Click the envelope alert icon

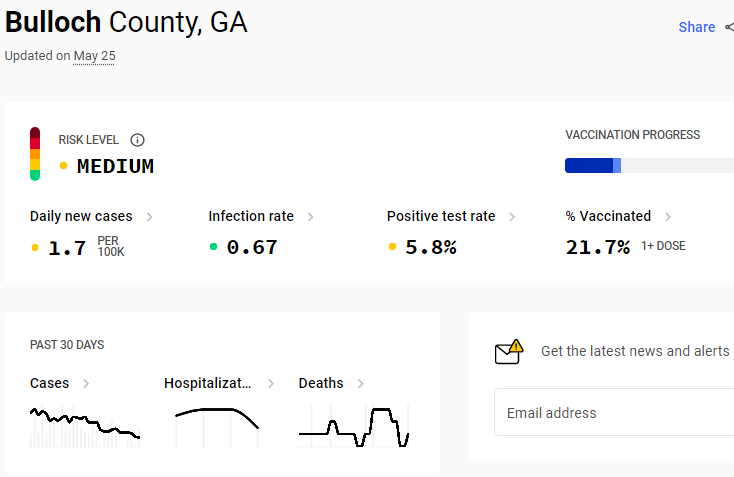click(509, 352)
